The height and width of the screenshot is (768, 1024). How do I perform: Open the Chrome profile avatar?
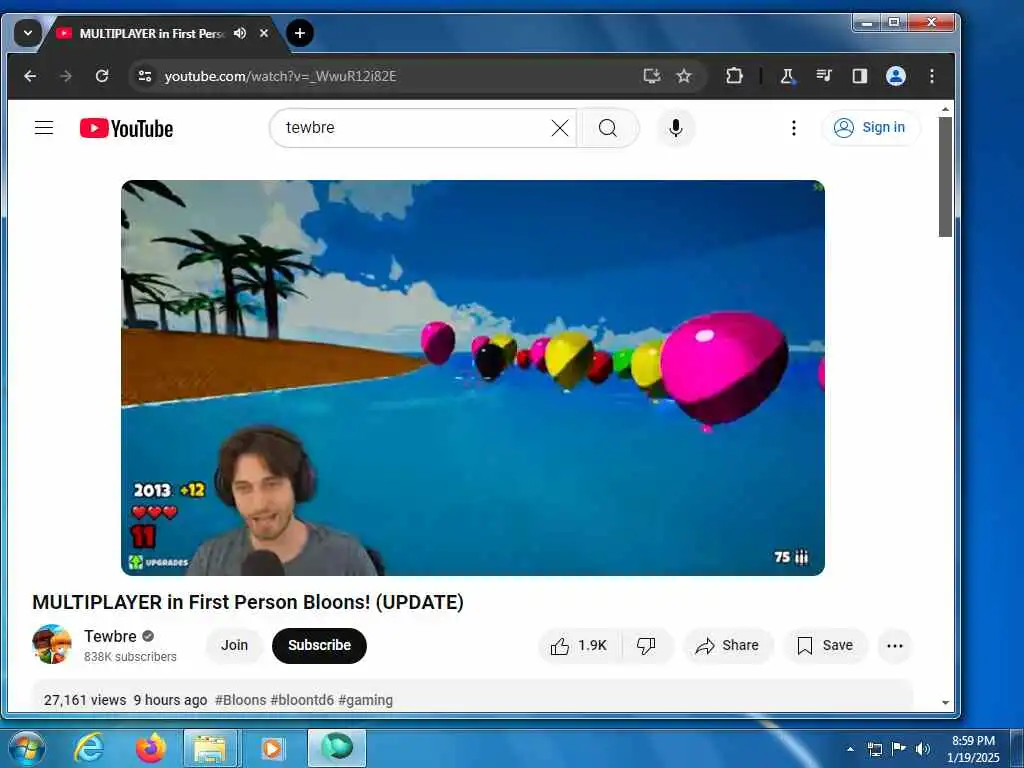coord(896,76)
